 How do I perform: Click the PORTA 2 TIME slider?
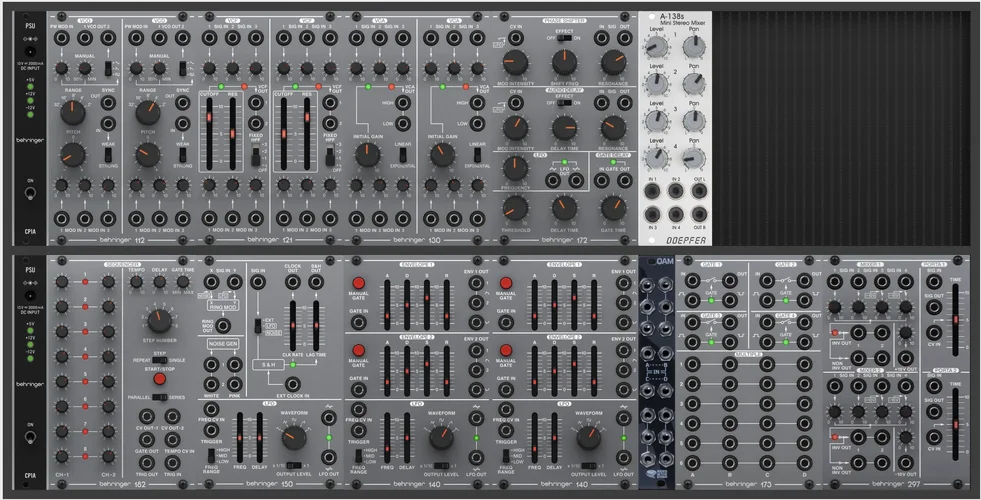[x=955, y=425]
